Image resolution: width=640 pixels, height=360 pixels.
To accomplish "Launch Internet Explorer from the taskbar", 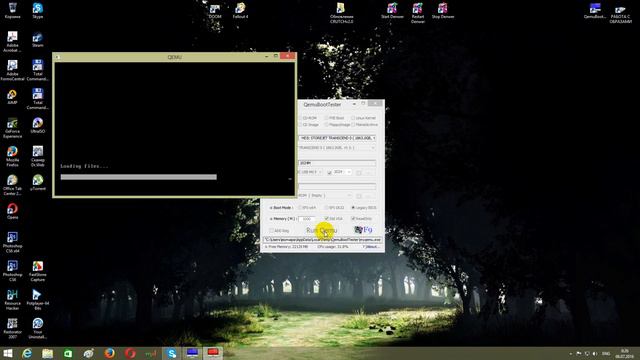I will (27, 353).
